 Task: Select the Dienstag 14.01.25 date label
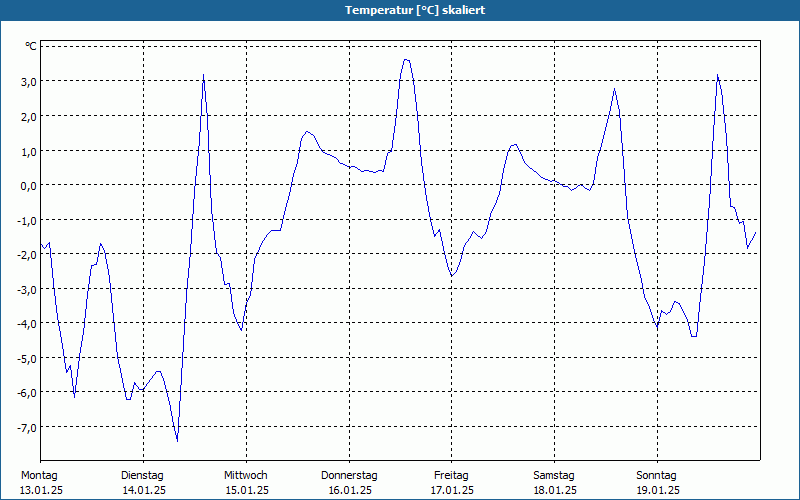click(143, 483)
